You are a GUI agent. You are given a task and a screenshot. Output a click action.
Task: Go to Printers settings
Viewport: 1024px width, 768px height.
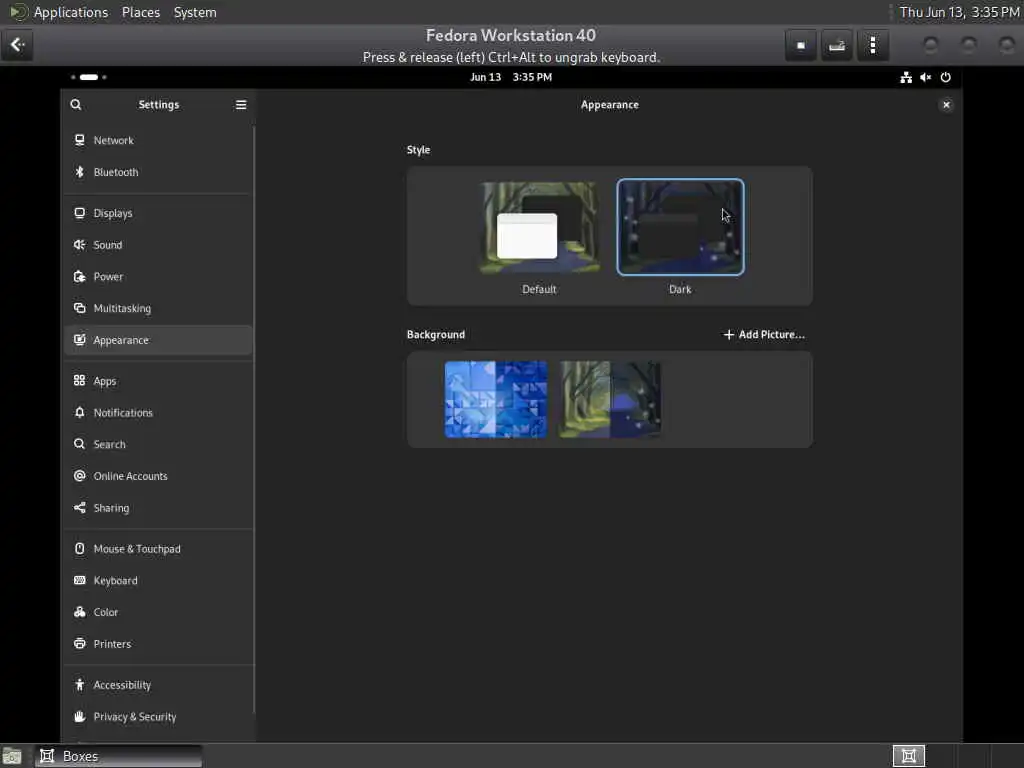pos(158,644)
